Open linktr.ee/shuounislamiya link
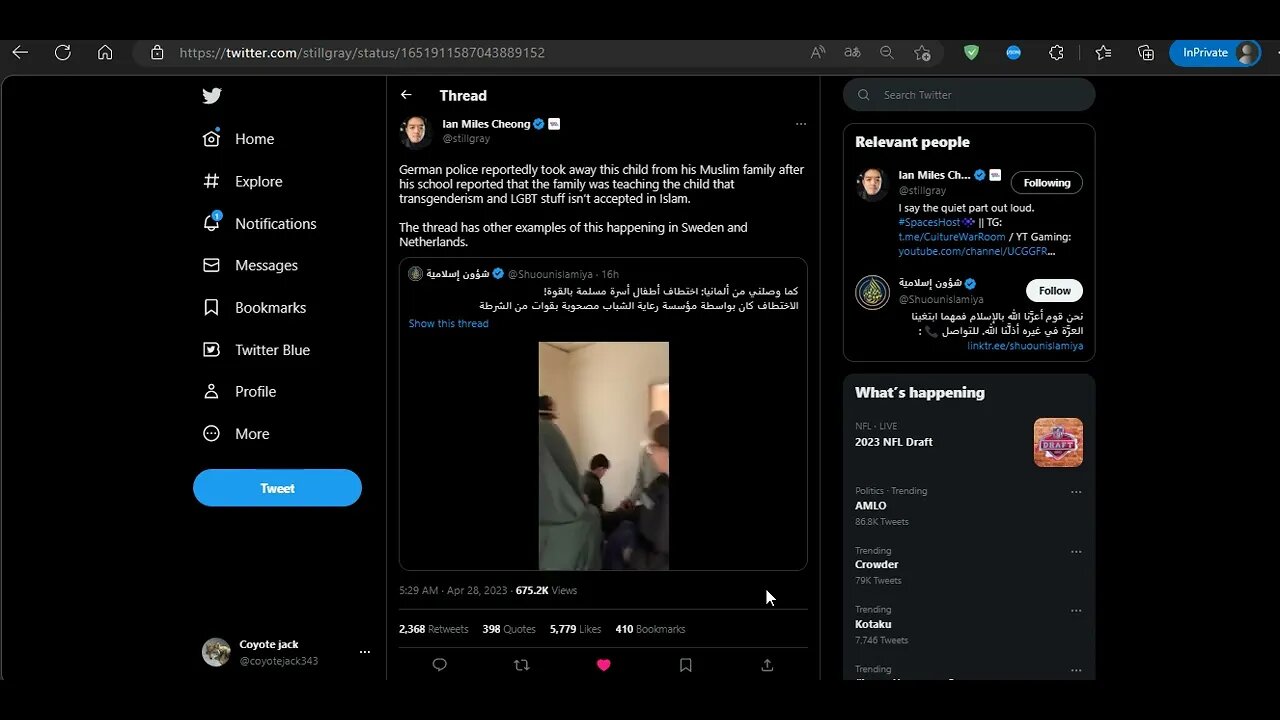 click(1025, 346)
